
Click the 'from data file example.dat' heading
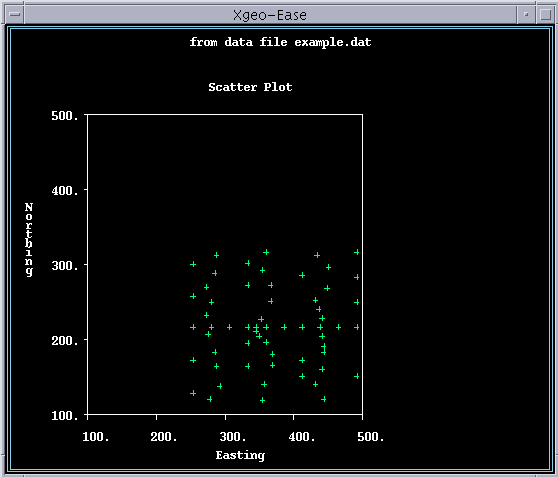(280, 42)
